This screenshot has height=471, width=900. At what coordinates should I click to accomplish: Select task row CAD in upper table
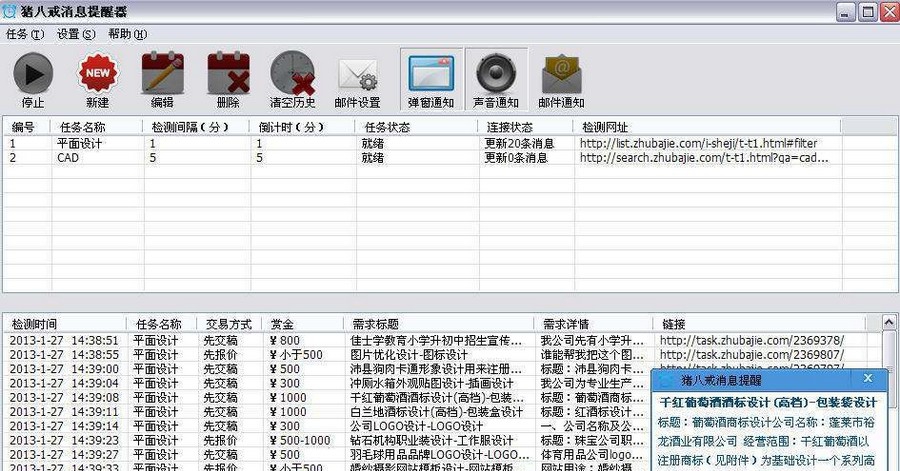point(422,158)
